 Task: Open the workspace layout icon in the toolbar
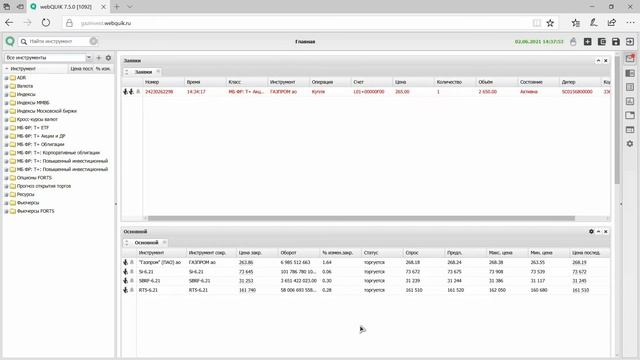(602, 42)
